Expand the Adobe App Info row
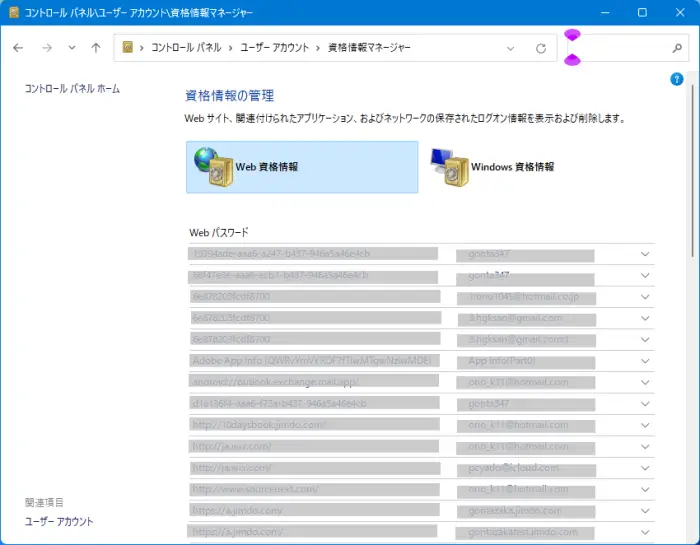This screenshot has height=545, width=700. click(645, 361)
